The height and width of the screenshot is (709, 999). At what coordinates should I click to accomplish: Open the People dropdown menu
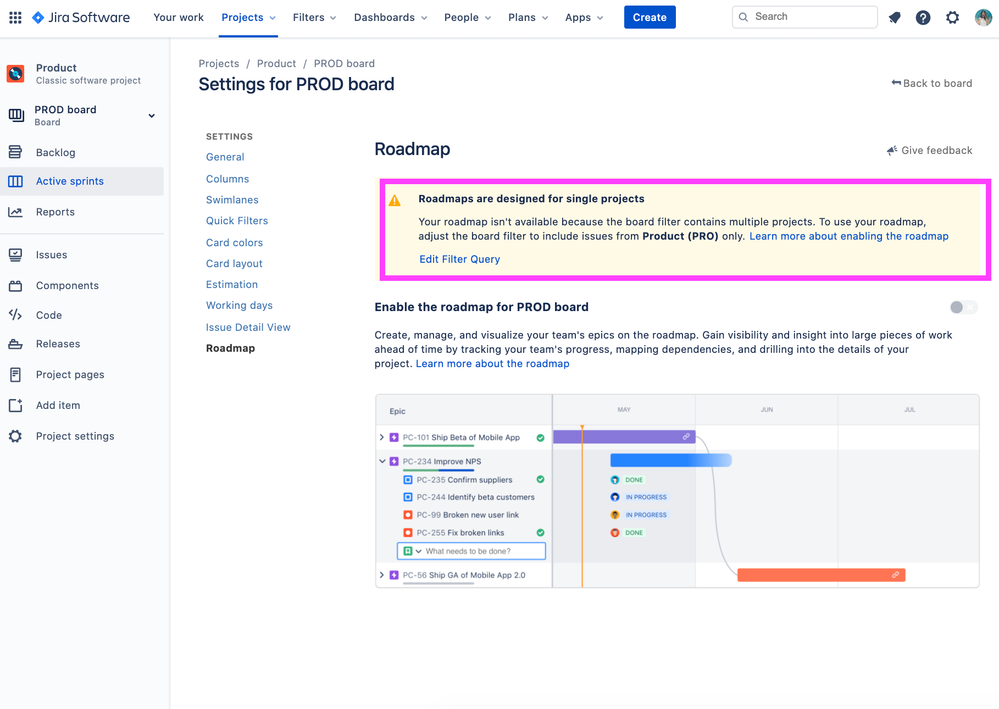467,18
